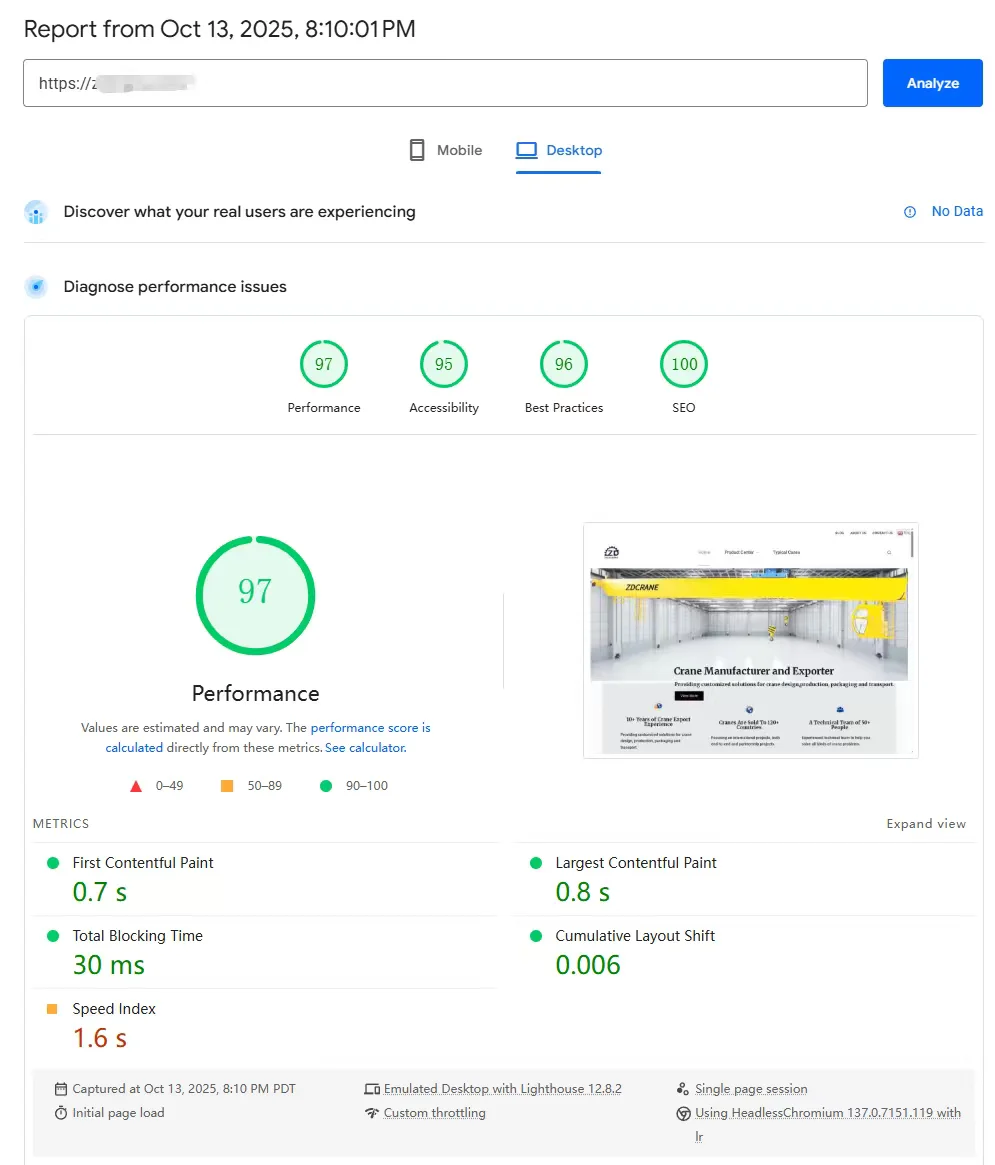Click the Emulated Desktop devices icon

tap(372, 1089)
